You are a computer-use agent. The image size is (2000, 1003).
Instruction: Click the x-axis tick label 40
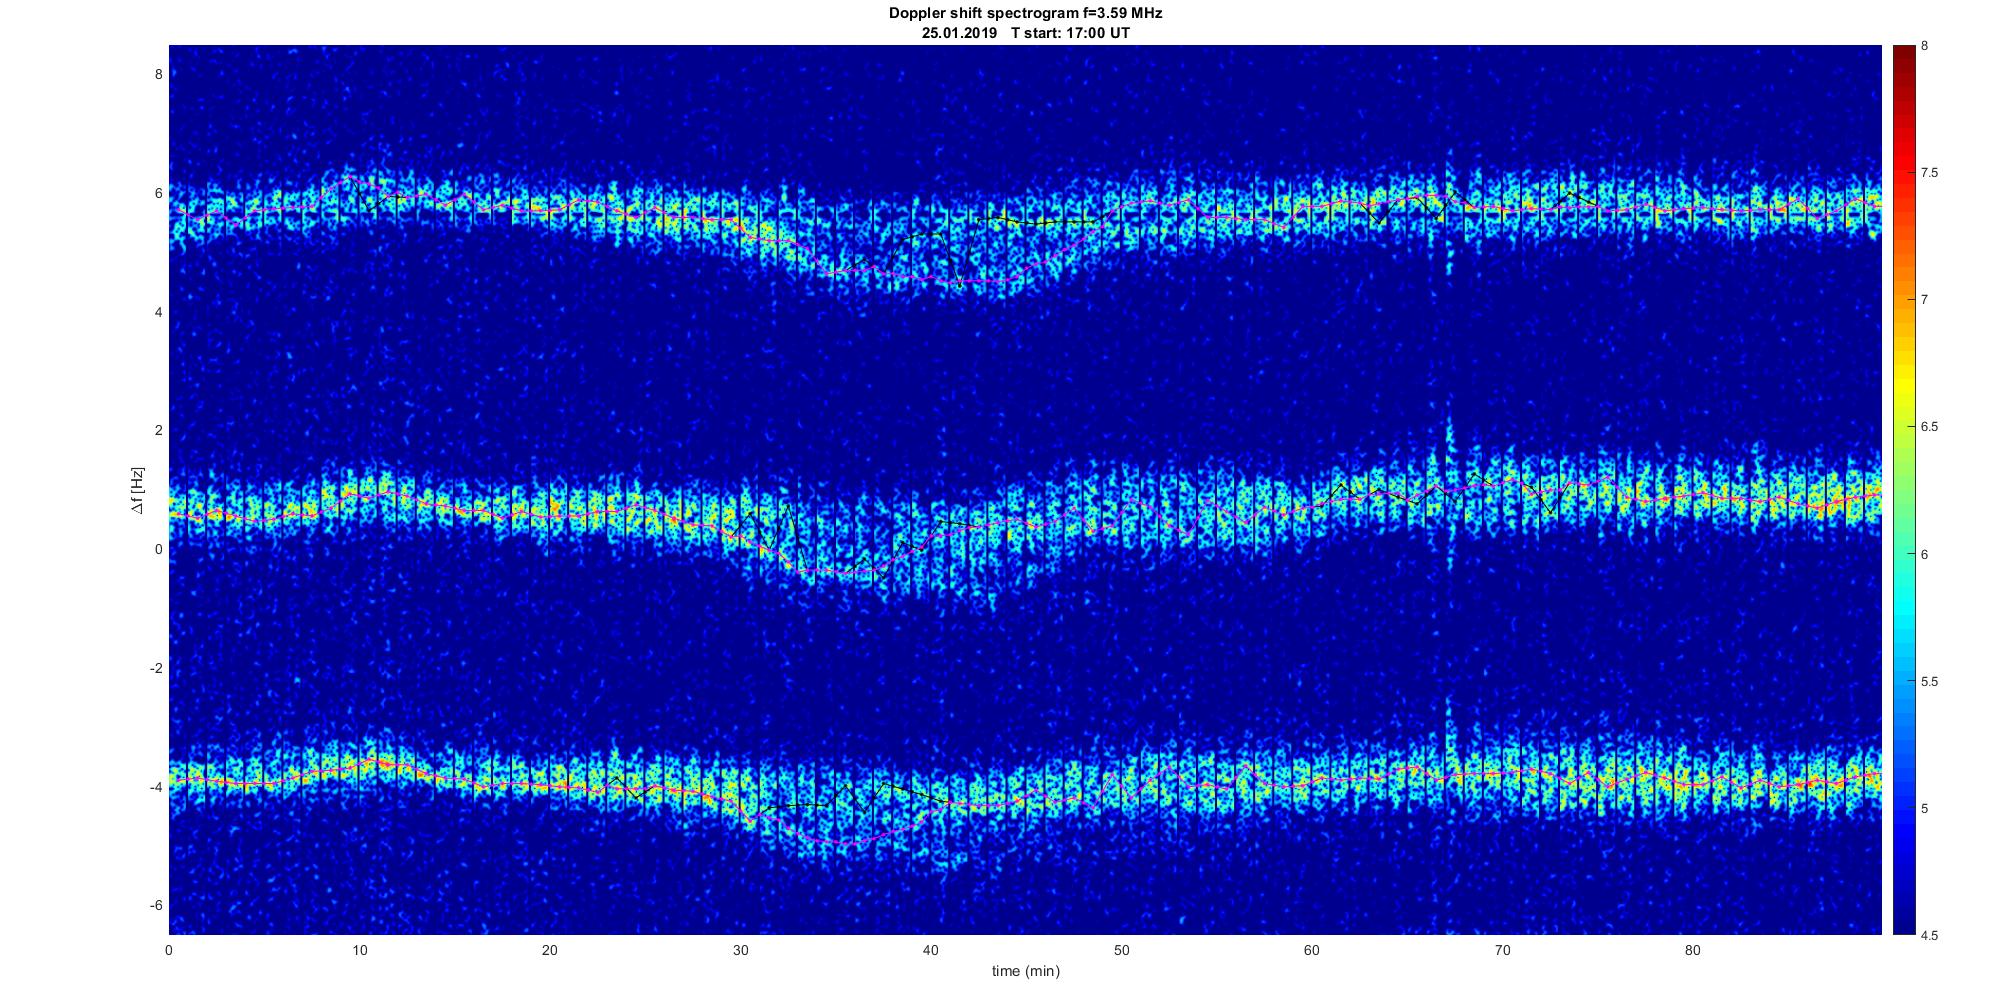point(931,950)
